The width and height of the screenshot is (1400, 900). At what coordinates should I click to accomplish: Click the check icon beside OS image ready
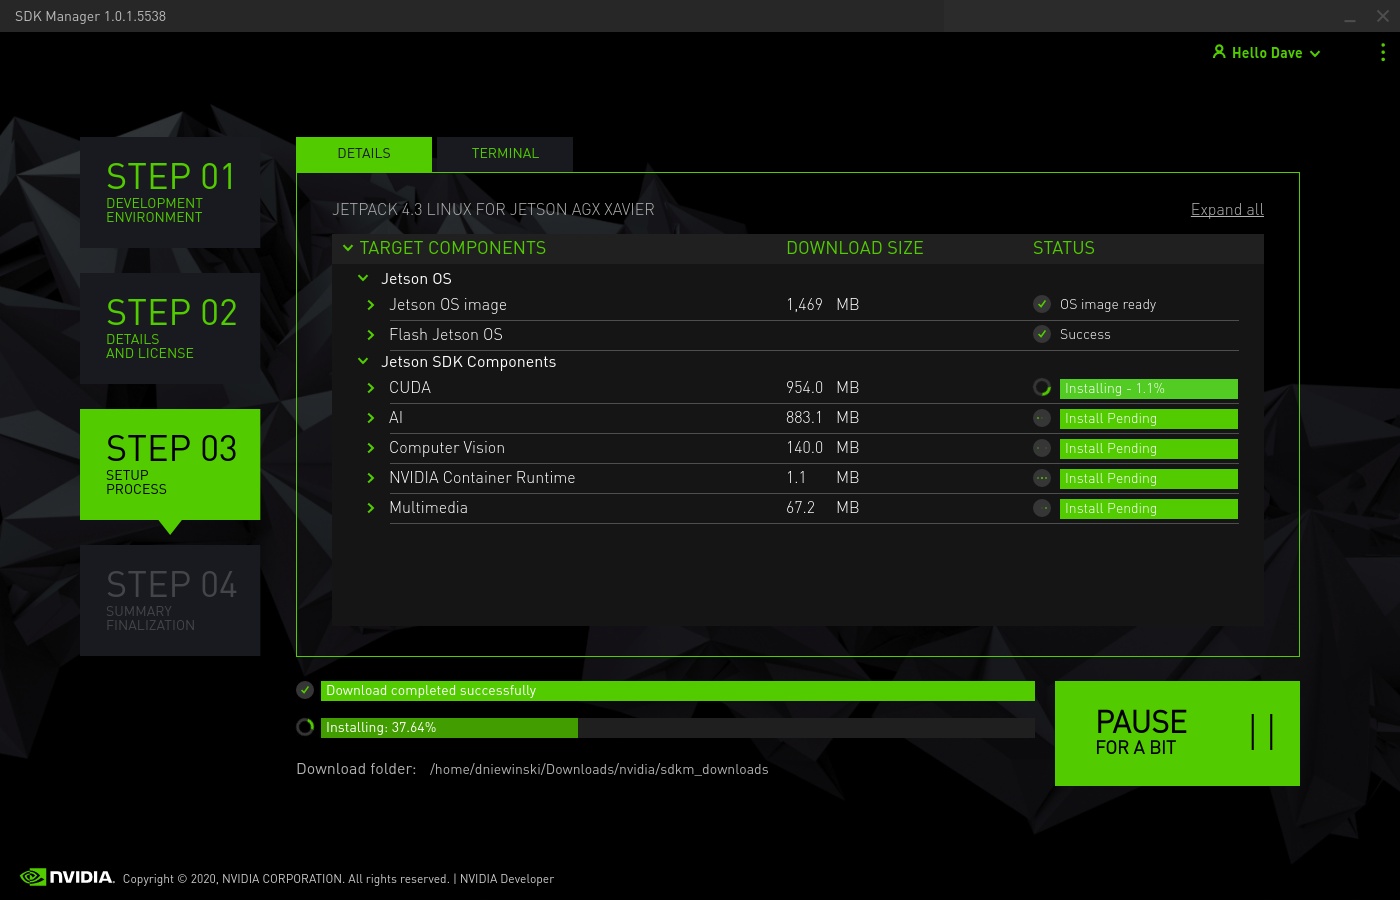(1042, 304)
